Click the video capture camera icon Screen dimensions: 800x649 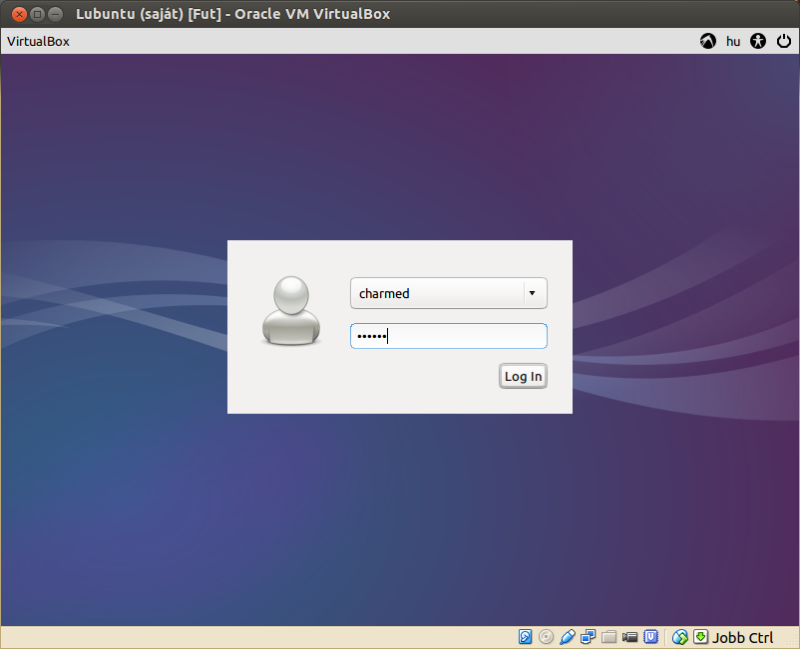click(x=630, y=637)
